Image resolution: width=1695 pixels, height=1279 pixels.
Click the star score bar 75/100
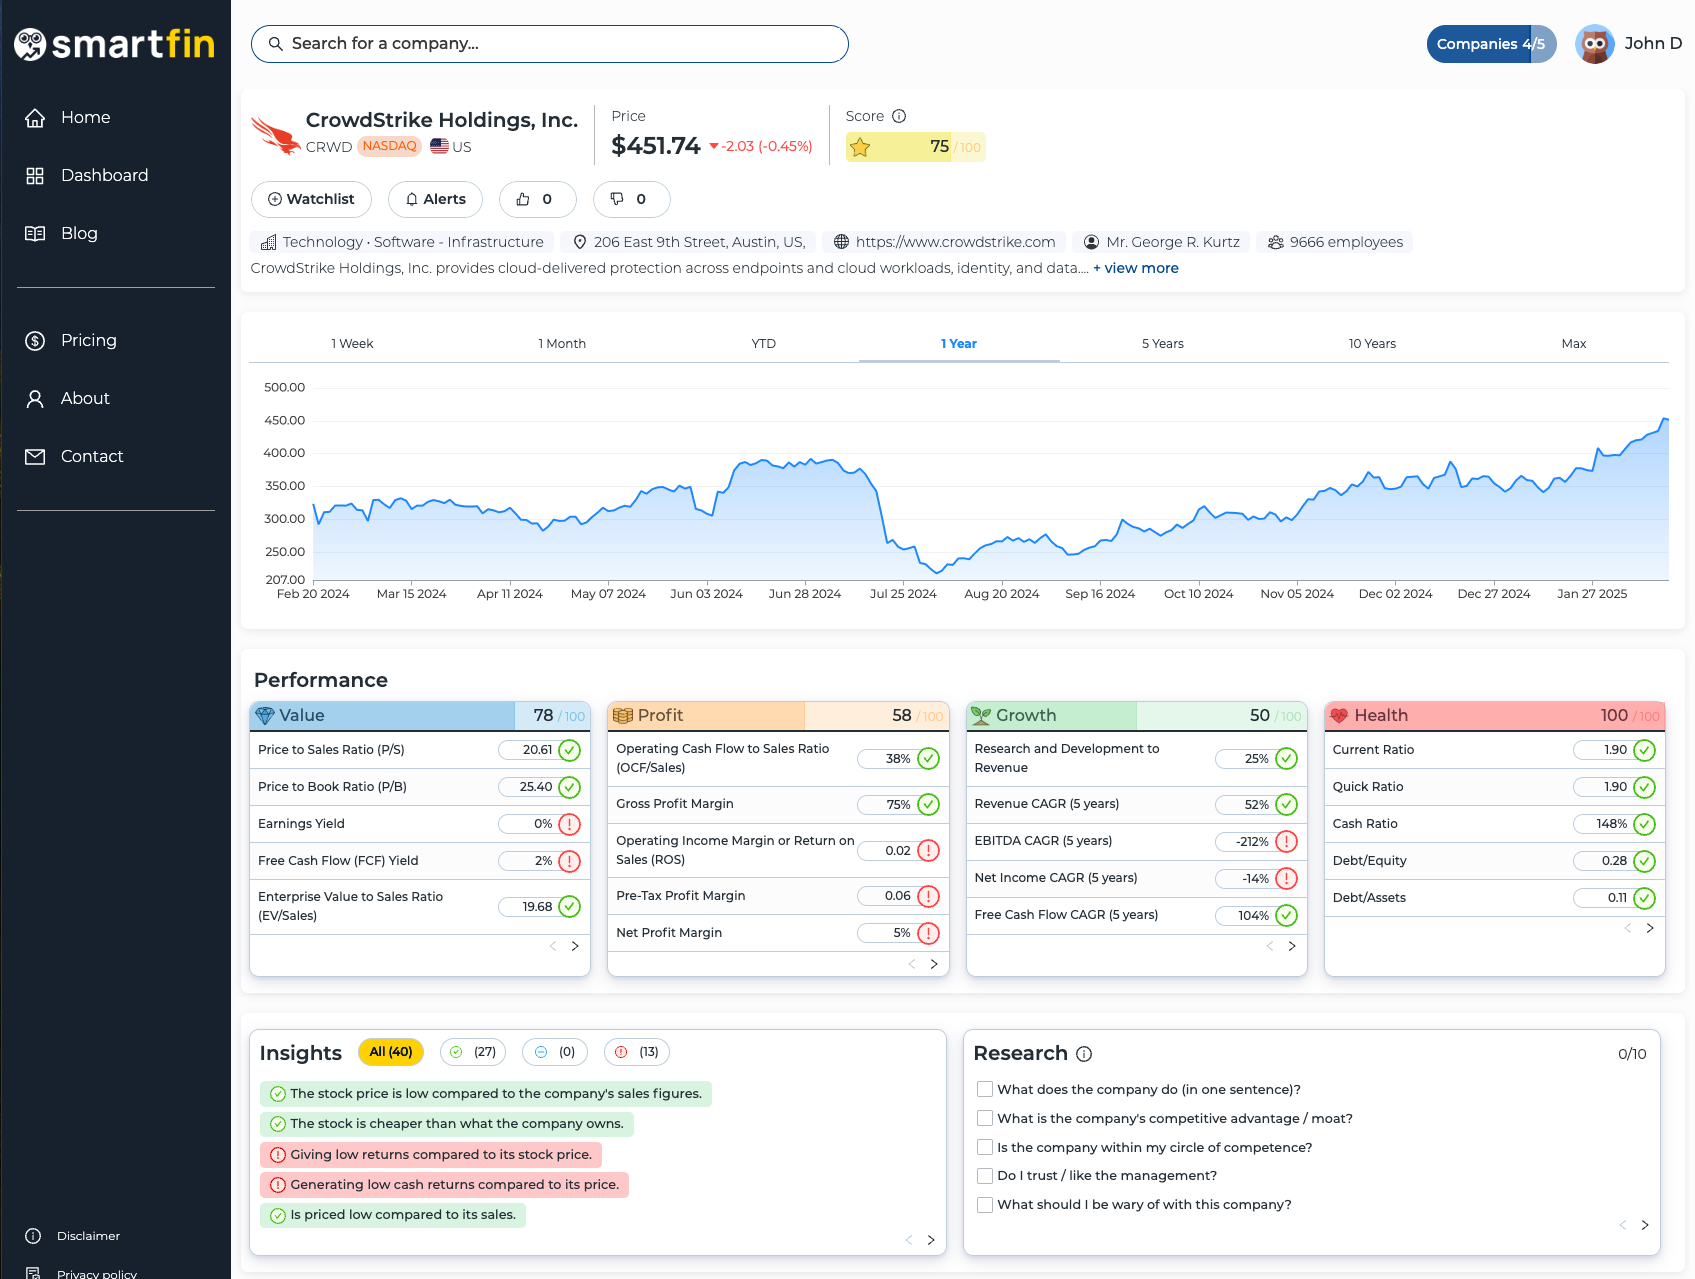pyautogui.click(x=915, y=147)
